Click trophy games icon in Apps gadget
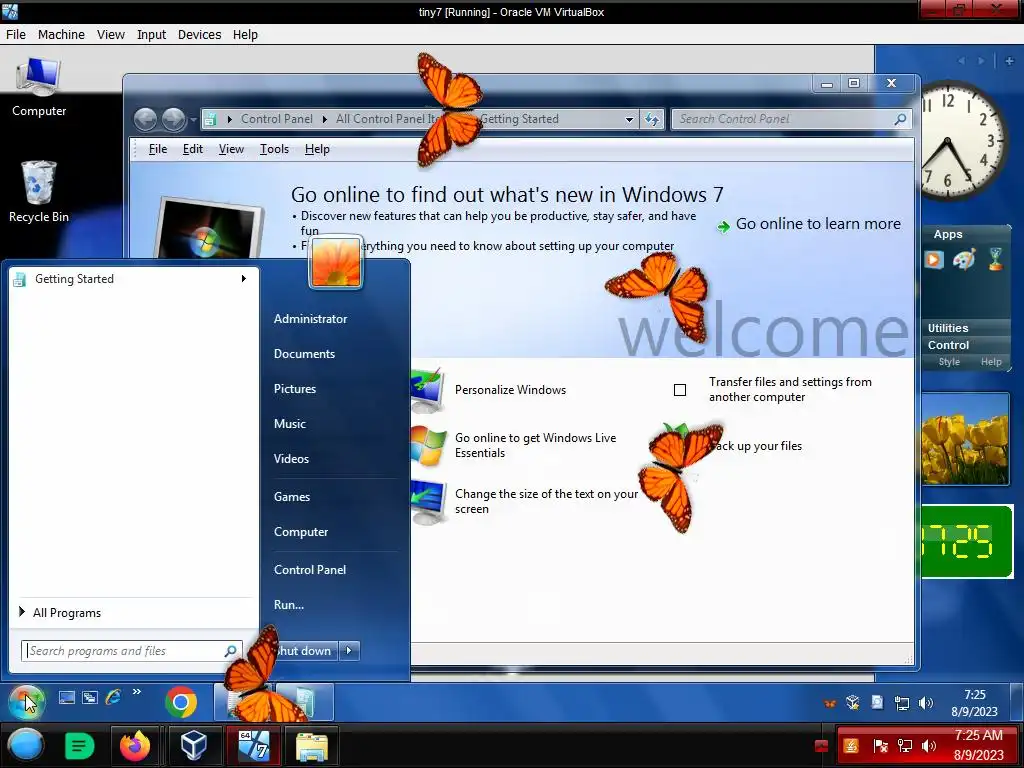The image size is (1024, 768). (x=995, y=259)
